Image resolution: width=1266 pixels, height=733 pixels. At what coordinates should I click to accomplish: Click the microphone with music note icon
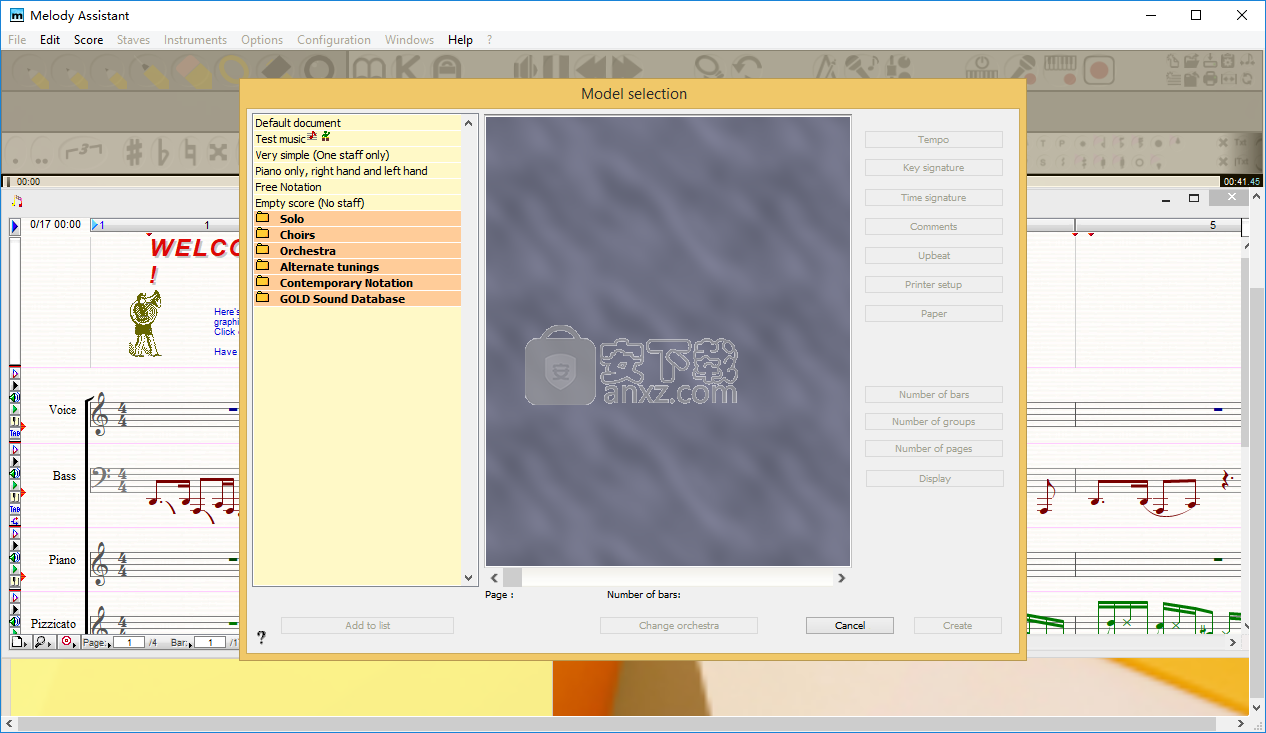(x=862, y=68)
